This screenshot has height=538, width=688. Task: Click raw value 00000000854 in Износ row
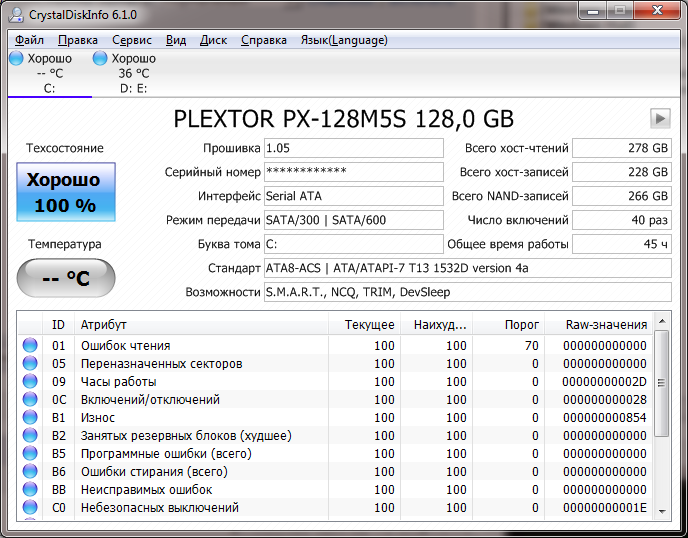(x=605, y=418)
